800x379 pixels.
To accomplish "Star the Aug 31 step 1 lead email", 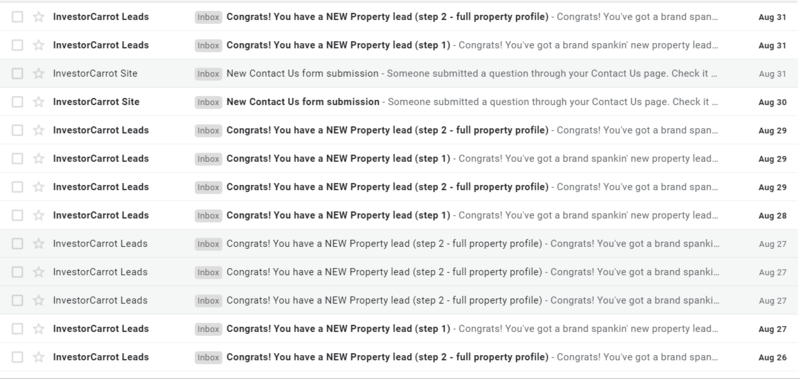I will (x=39, y=45).
